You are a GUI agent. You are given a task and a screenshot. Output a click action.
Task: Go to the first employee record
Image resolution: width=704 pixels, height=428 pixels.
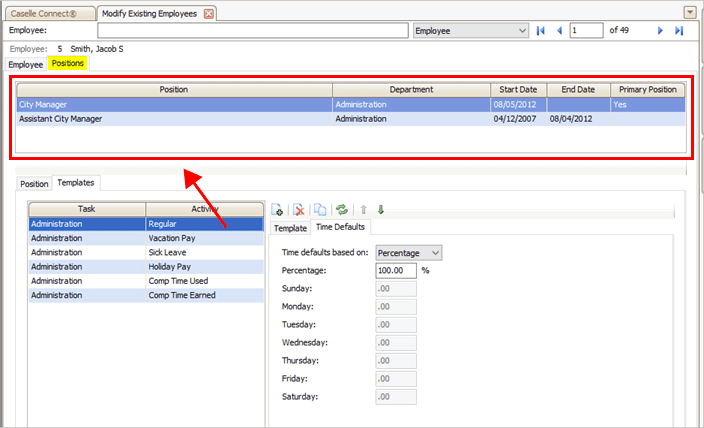[x=541, y=31]
